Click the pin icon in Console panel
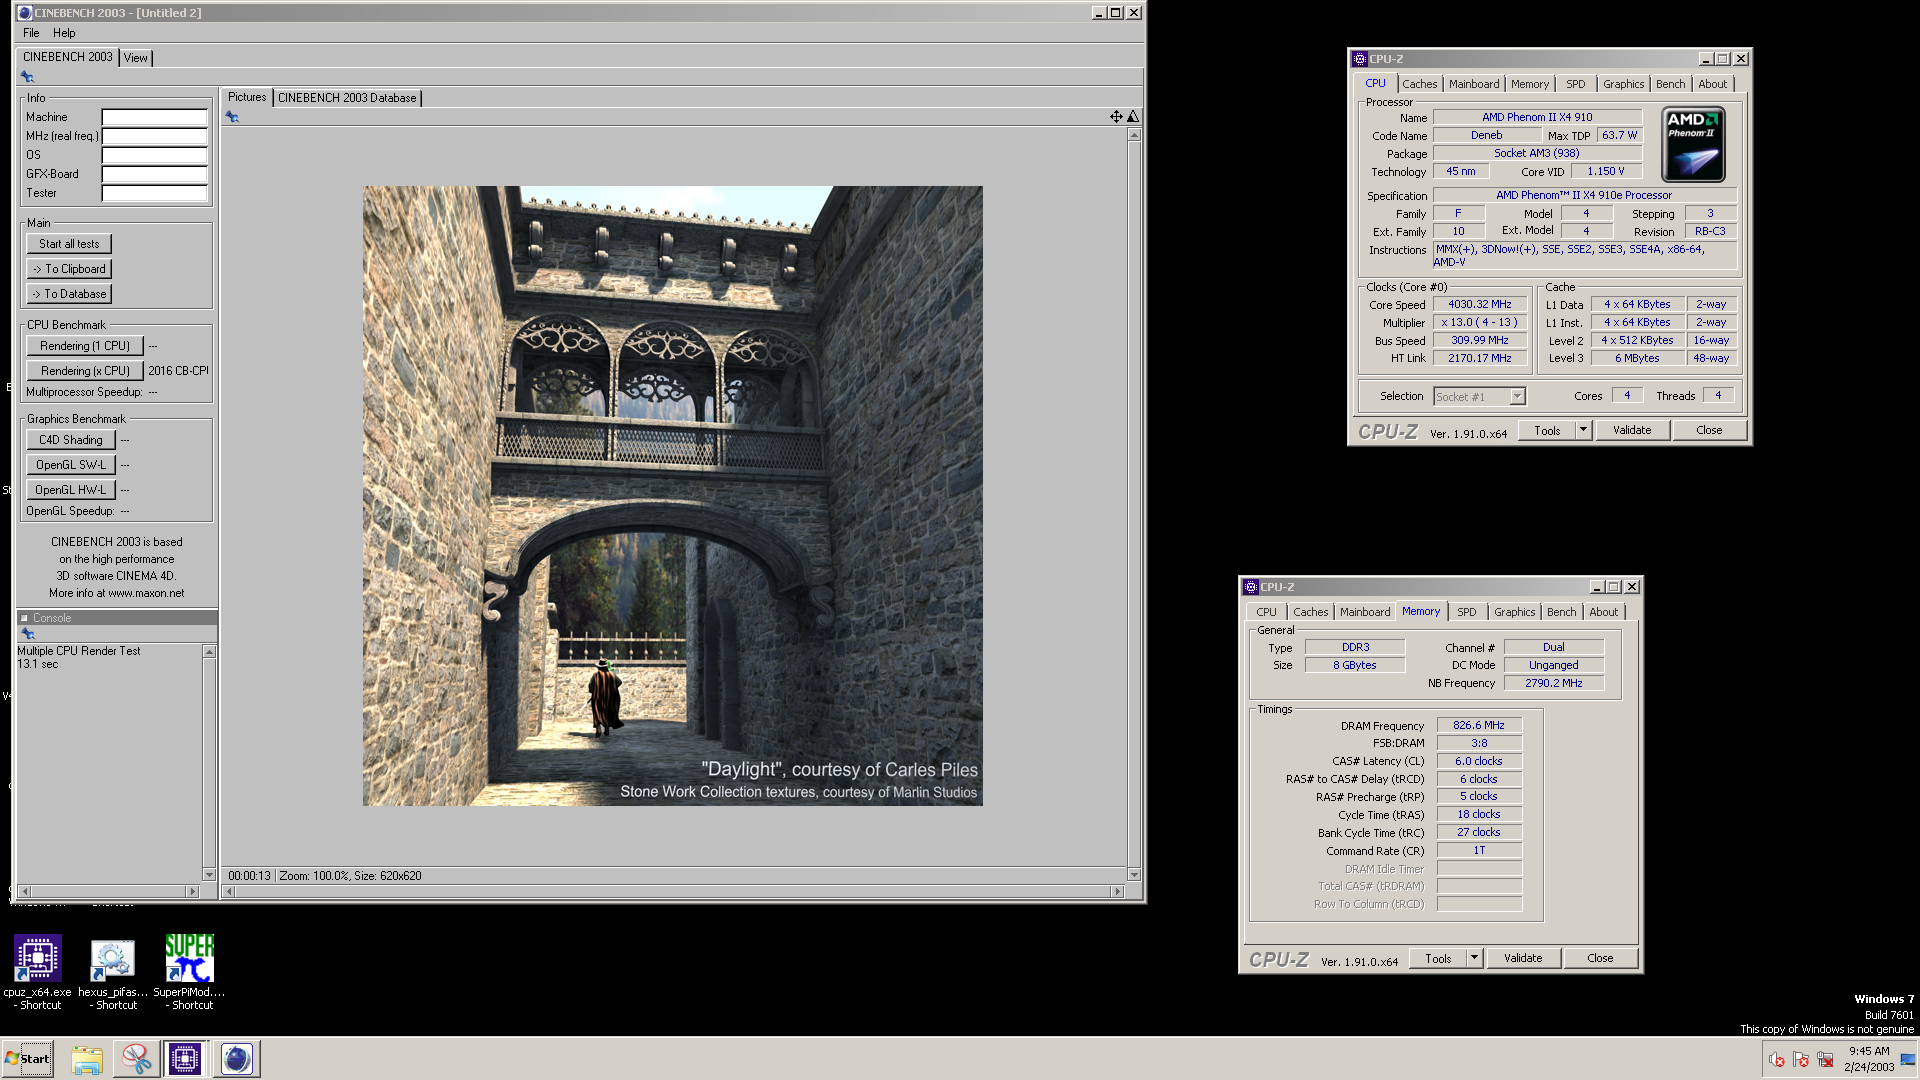This screenshot has width=1920, height=1080. click(28, 634)
